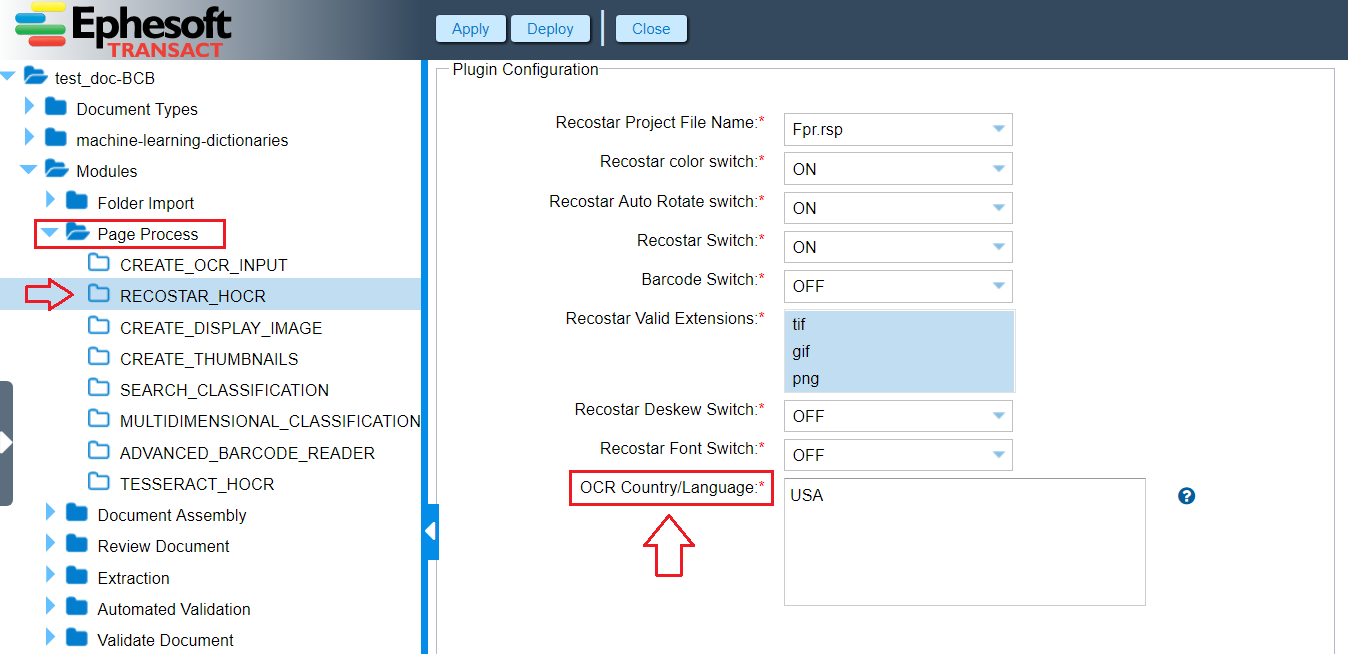The width and height of the screenshot is (1348, 654).
Task: Click SEARCH_CLASSIFICATION folder icon
Action: (98, 389)
